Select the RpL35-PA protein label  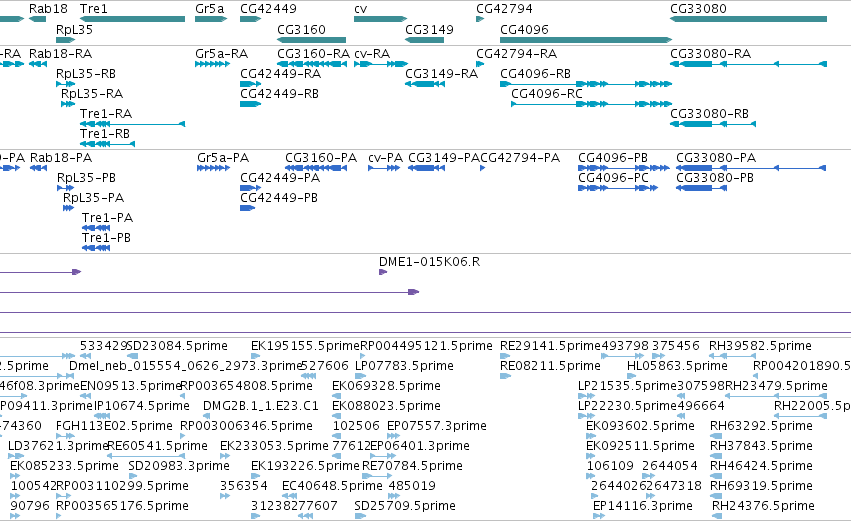point(93,198)
